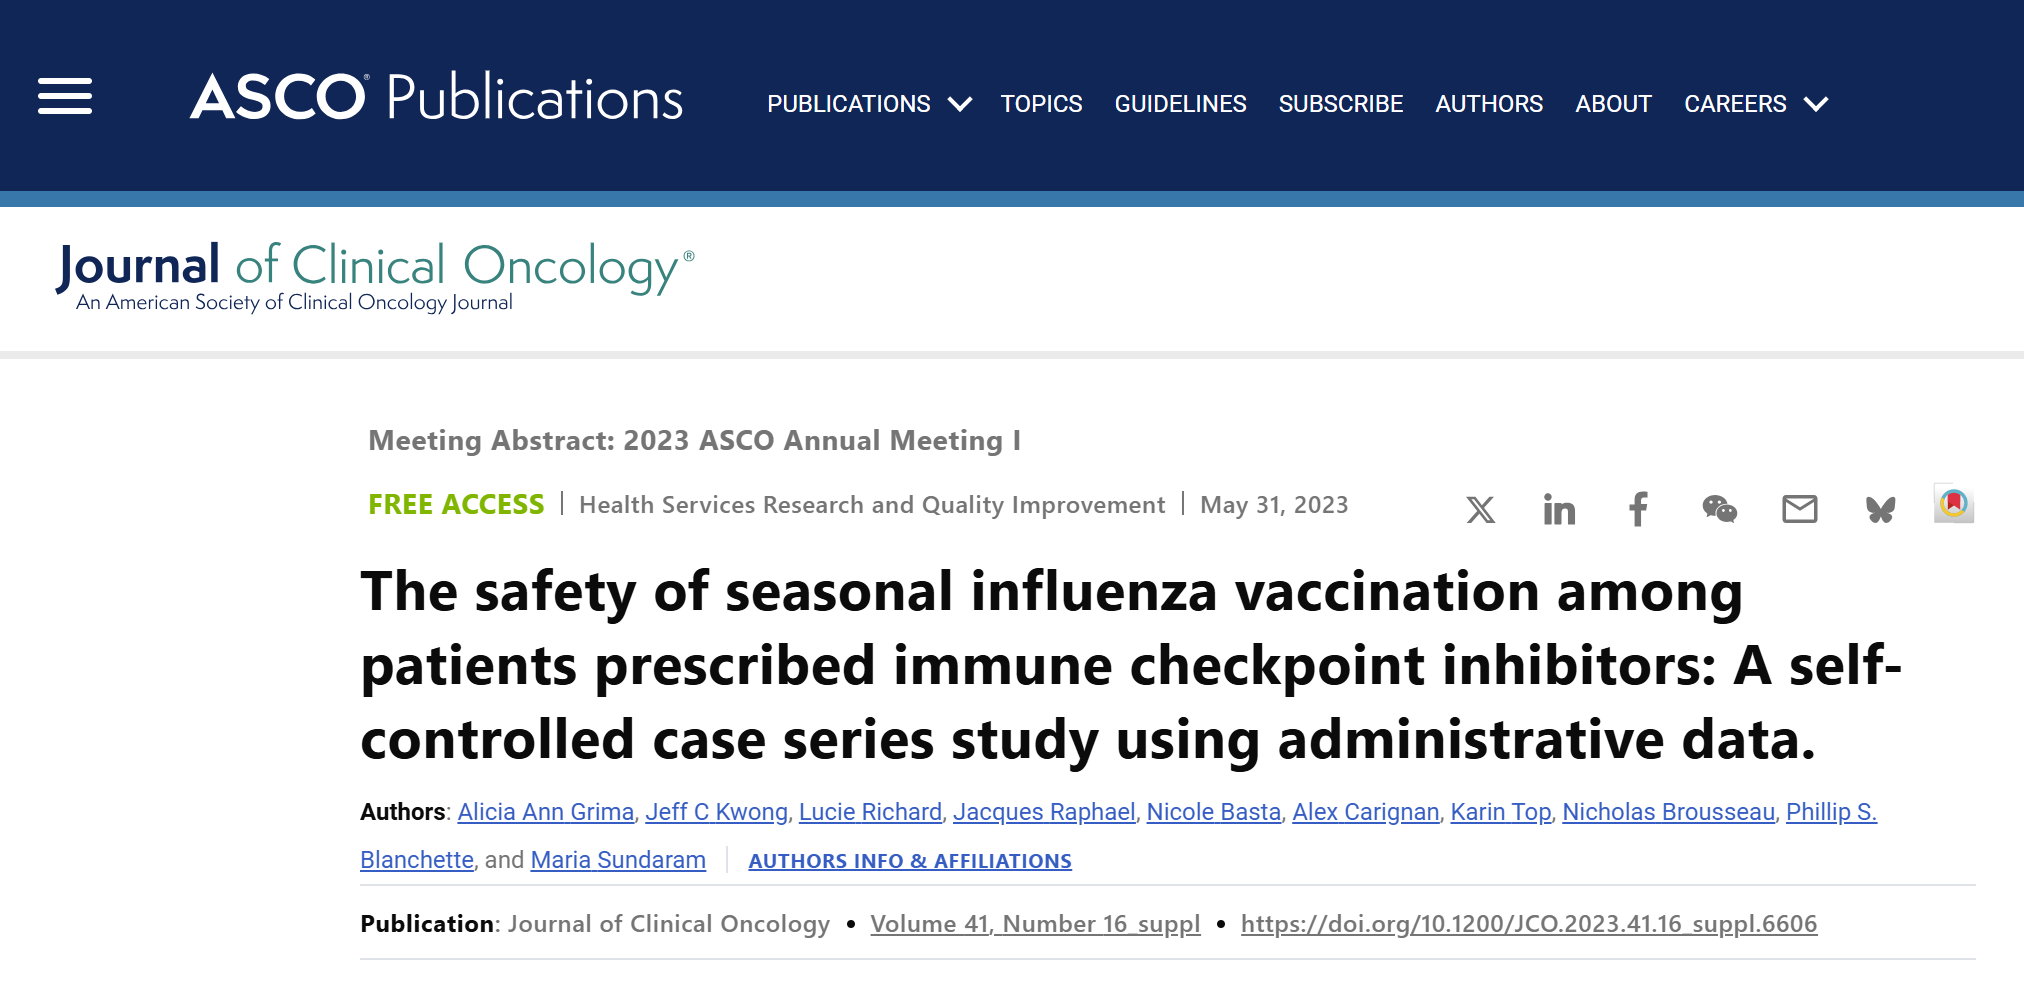The height and width of the screenshot is (988, 2024).
Task: Go to Topics menu item
Action: tap(1041, 104)
